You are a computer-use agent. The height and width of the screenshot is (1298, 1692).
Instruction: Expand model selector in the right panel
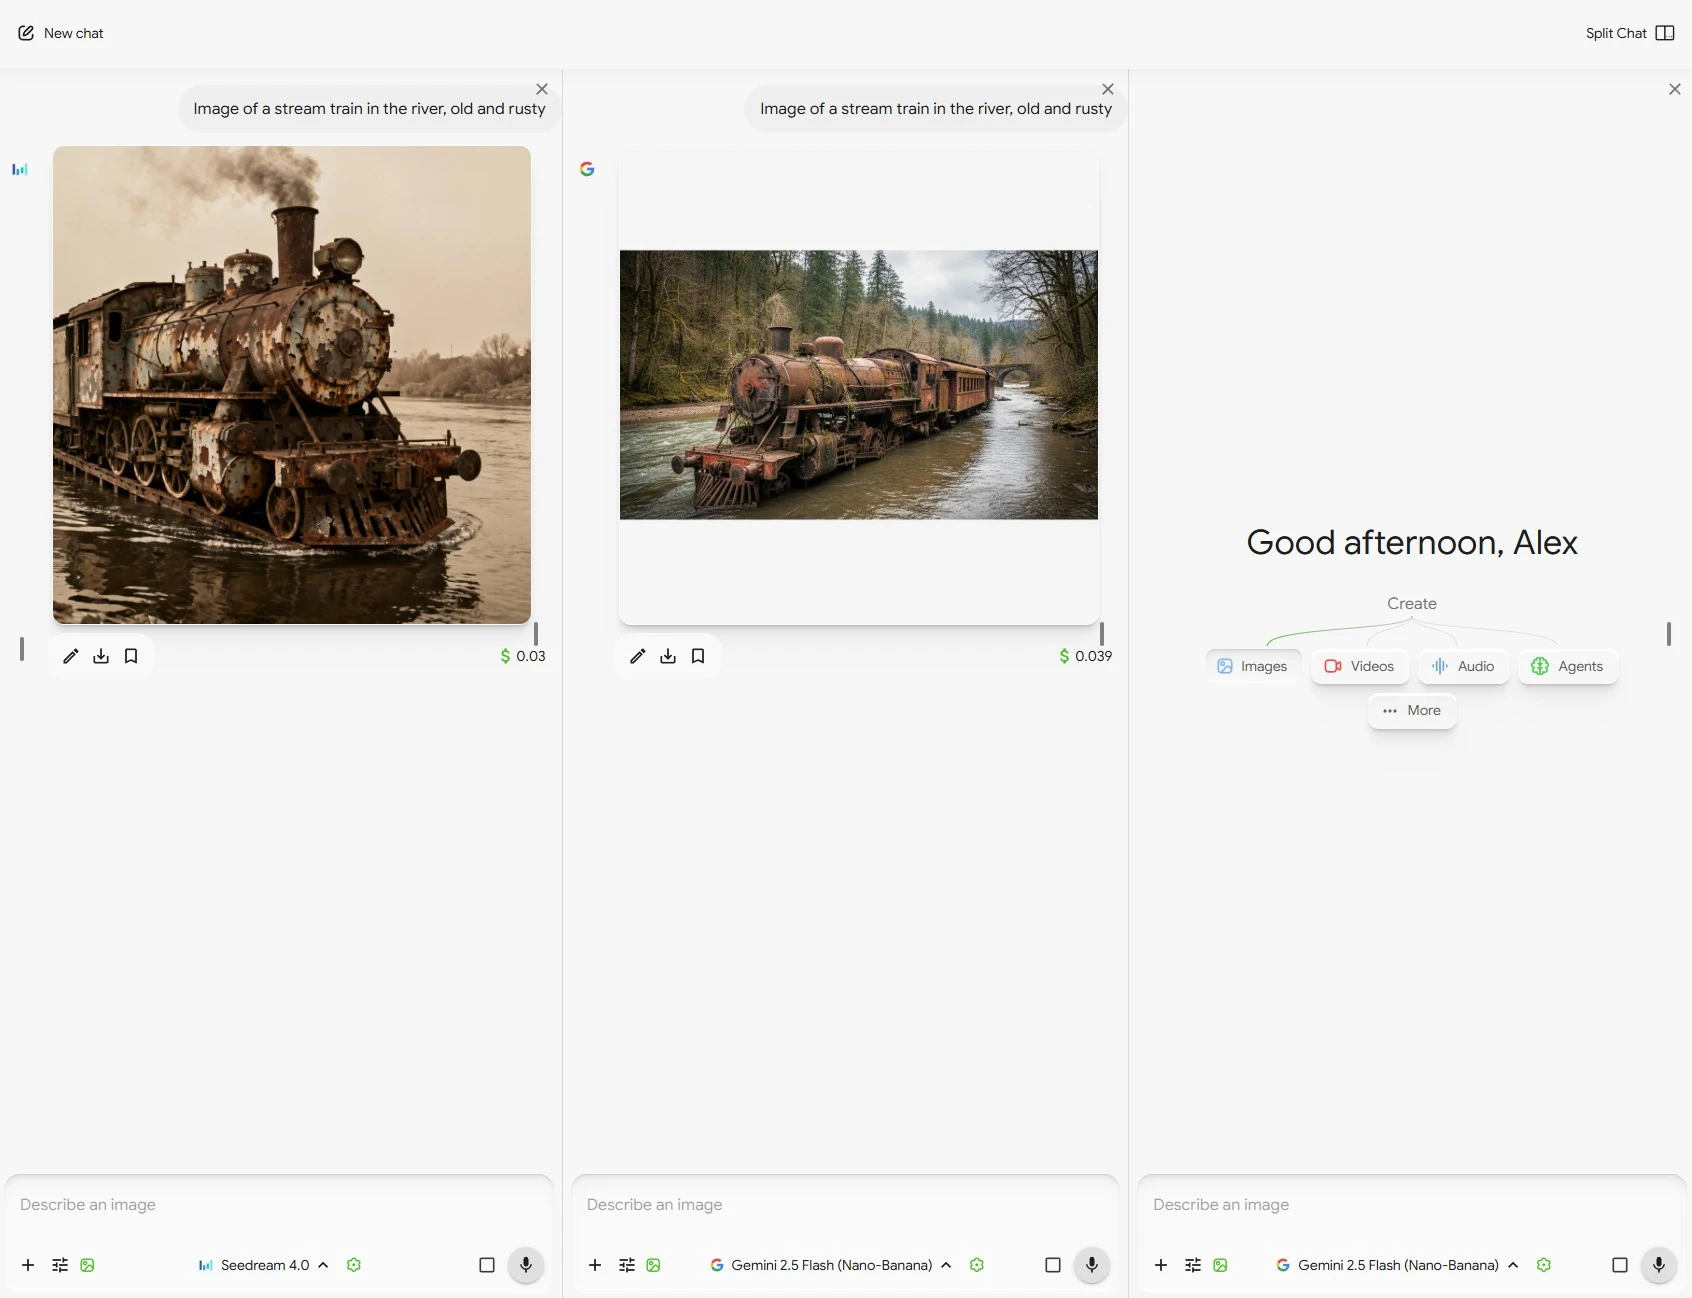(x=1398, y=1265)
